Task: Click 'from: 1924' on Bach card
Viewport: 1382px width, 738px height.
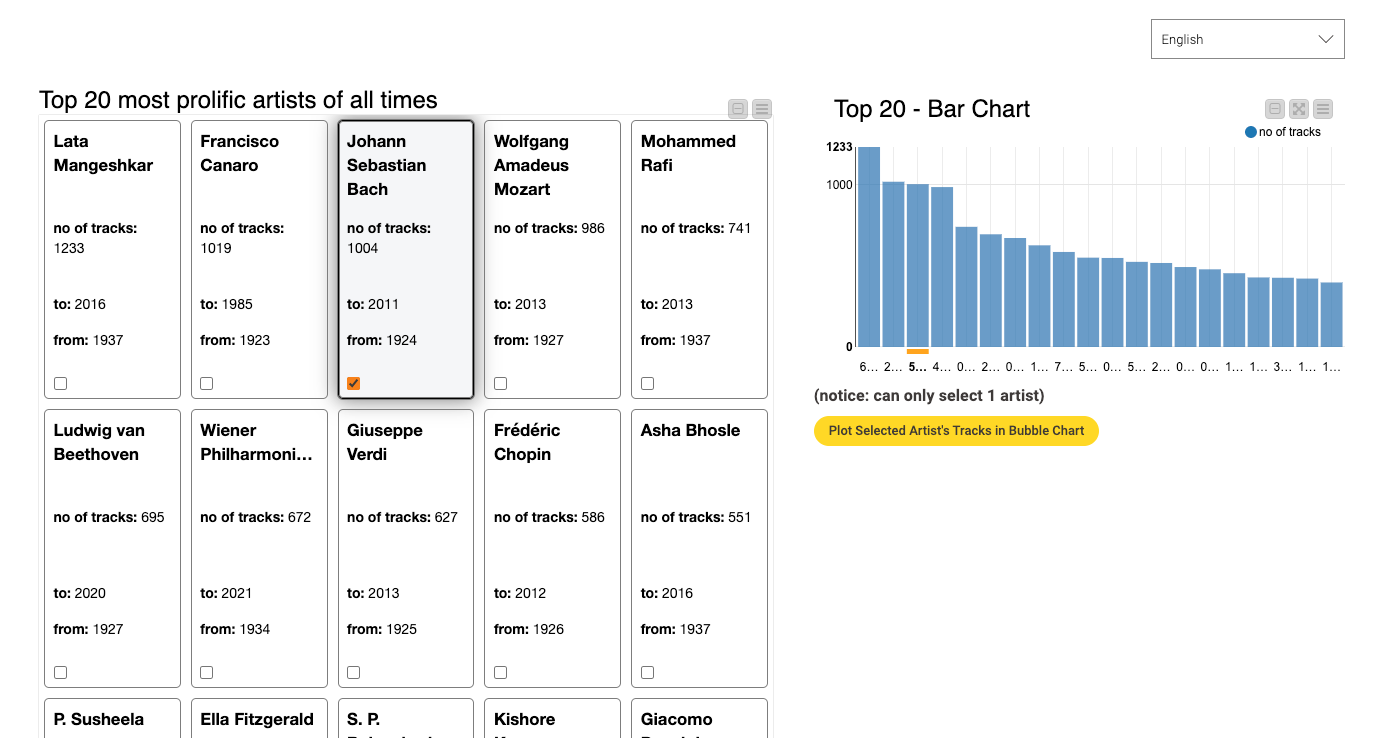Action: [x=382, y=340]
